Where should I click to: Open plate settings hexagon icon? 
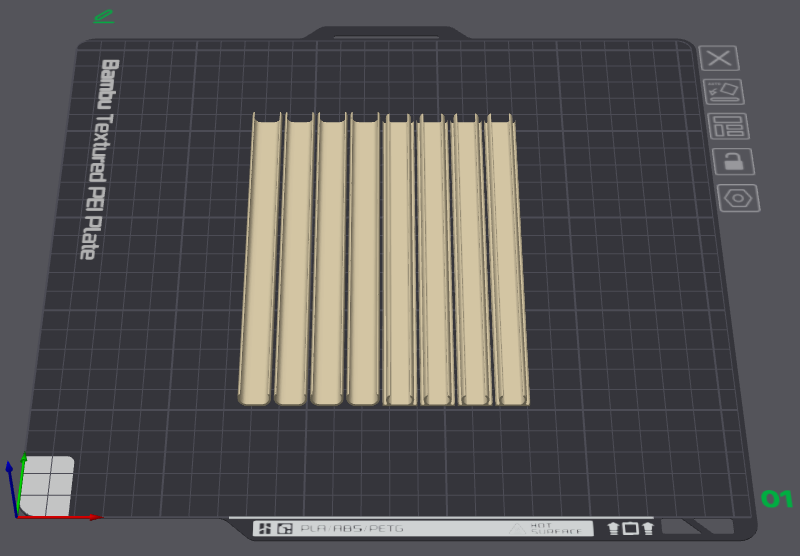(738, 198)
